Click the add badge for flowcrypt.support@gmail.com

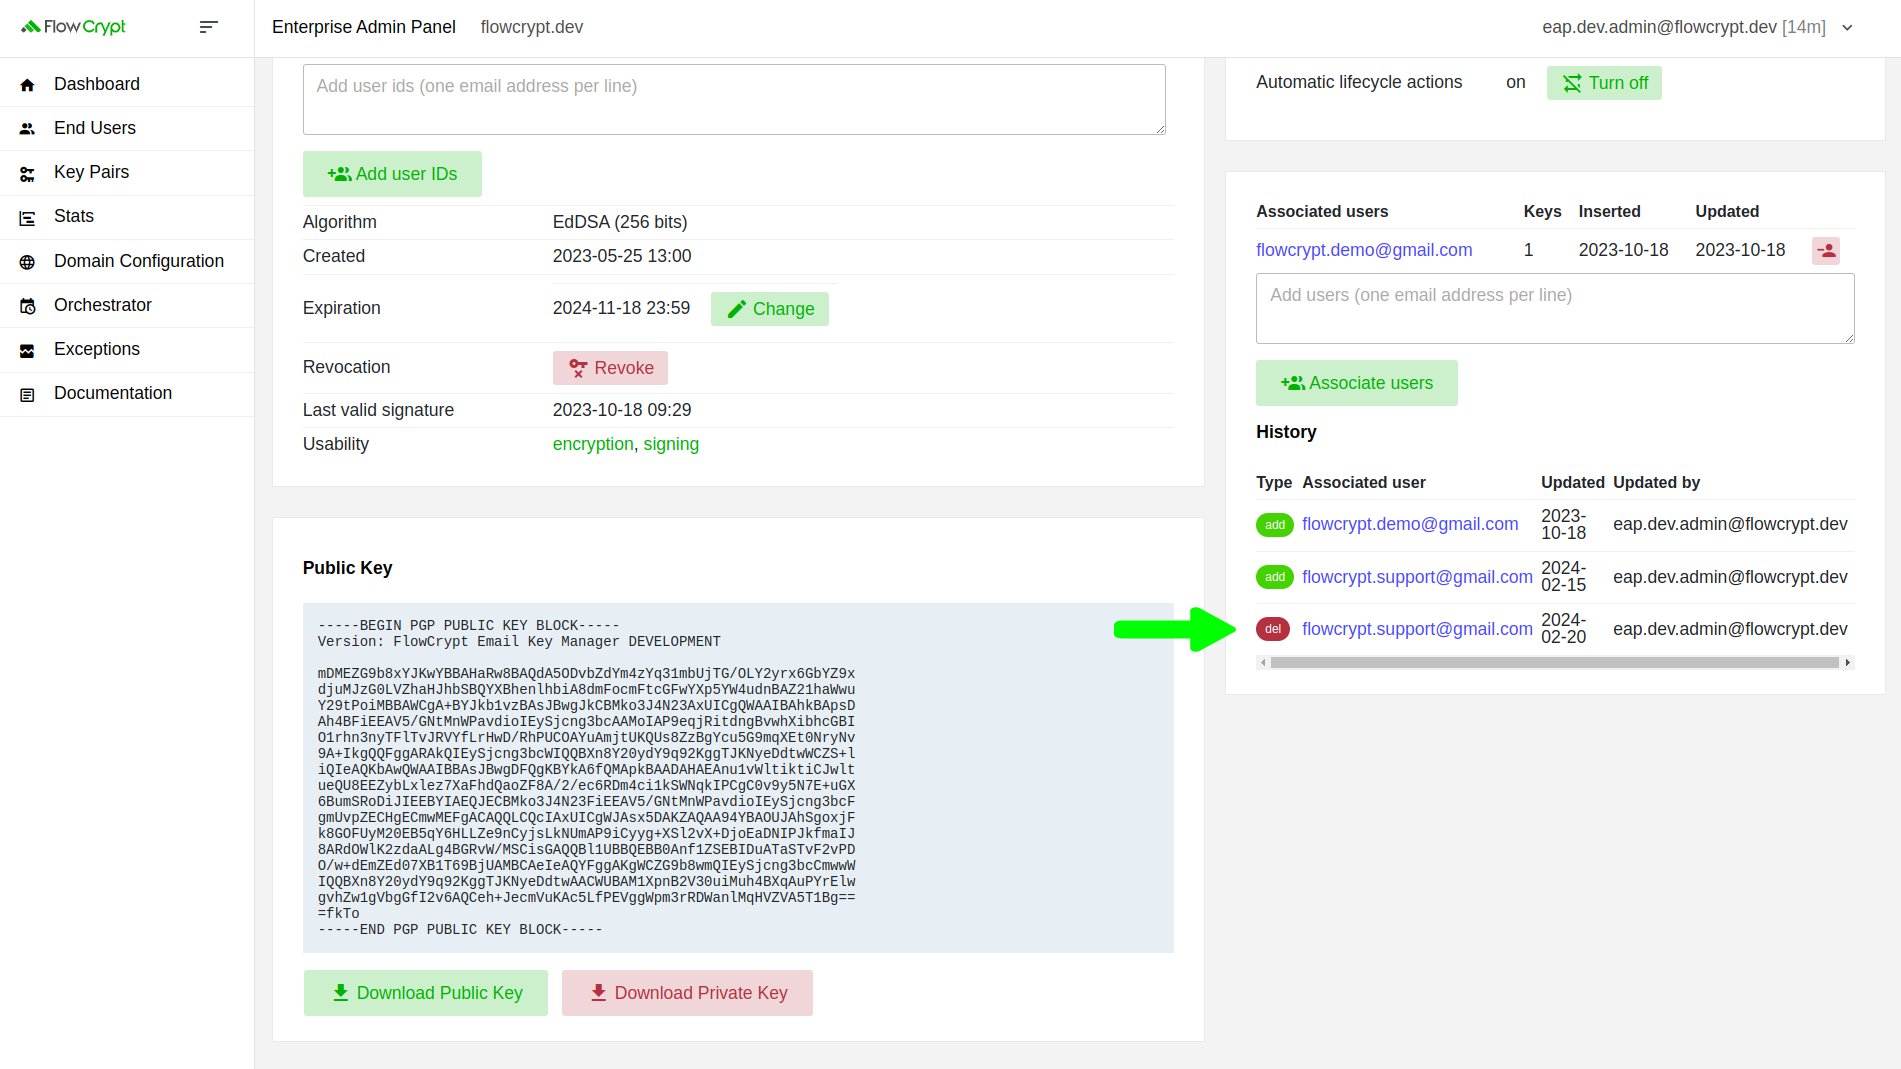tap(1275, 577)
